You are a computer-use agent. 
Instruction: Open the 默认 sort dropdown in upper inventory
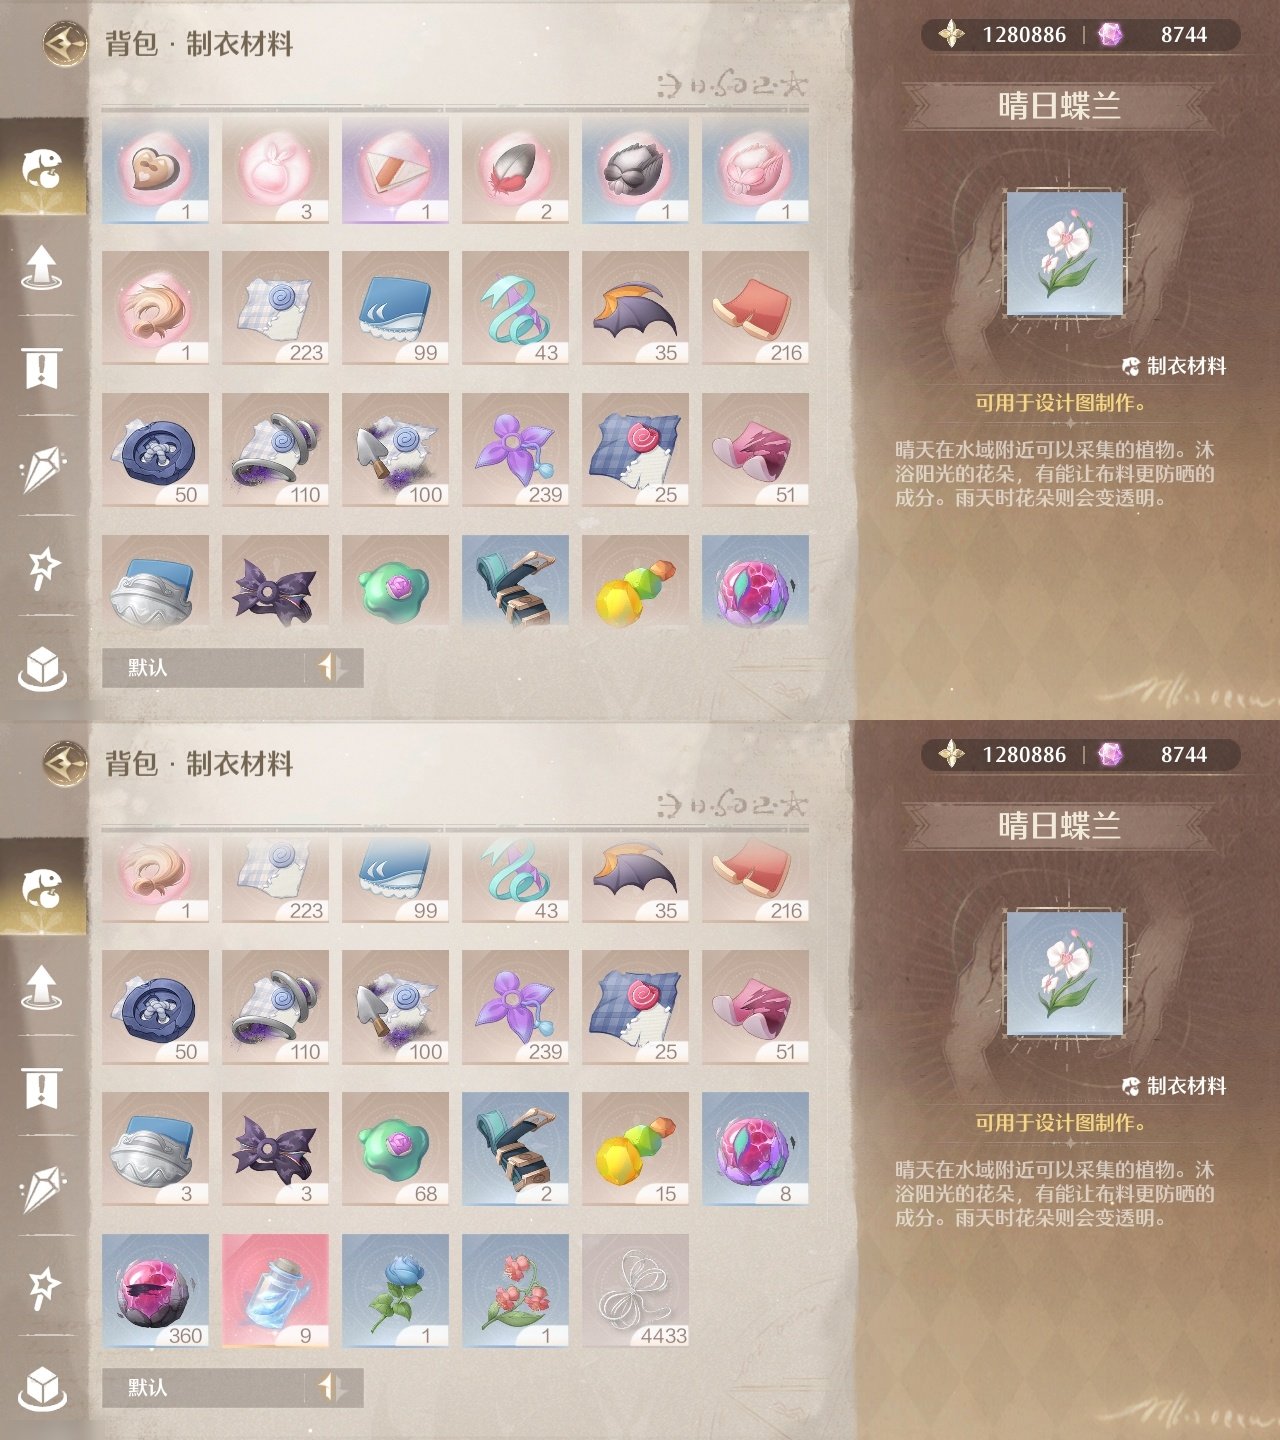click(204, 667)
